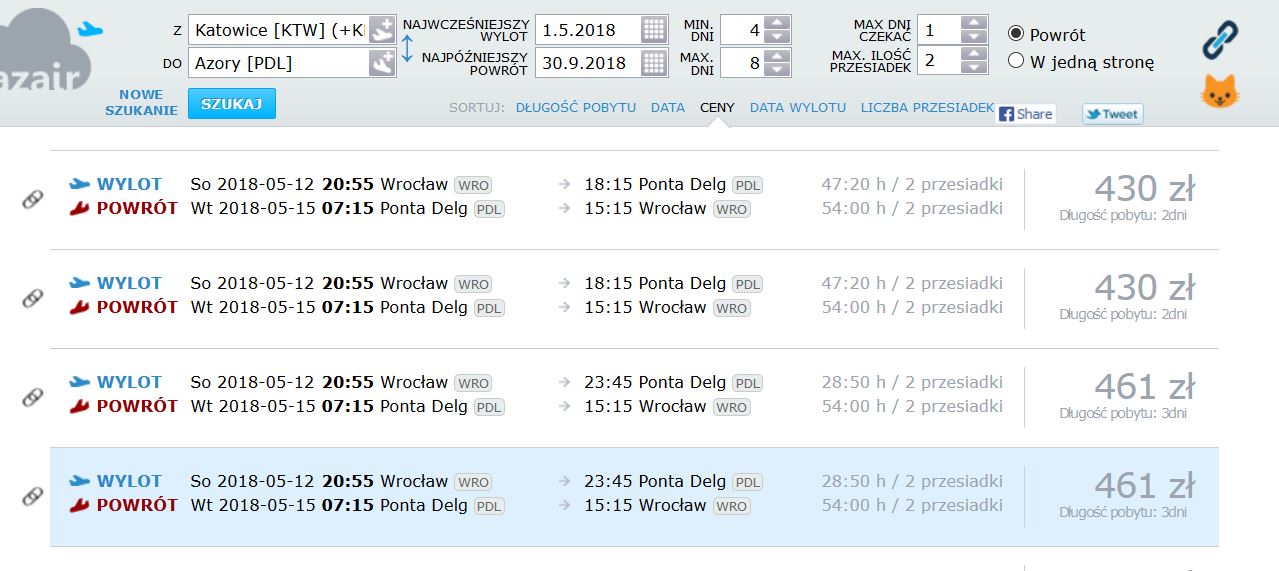Sort results by Długość pobytu
The height and width of the screenshot is (571, 1279).
pos(576,107)
